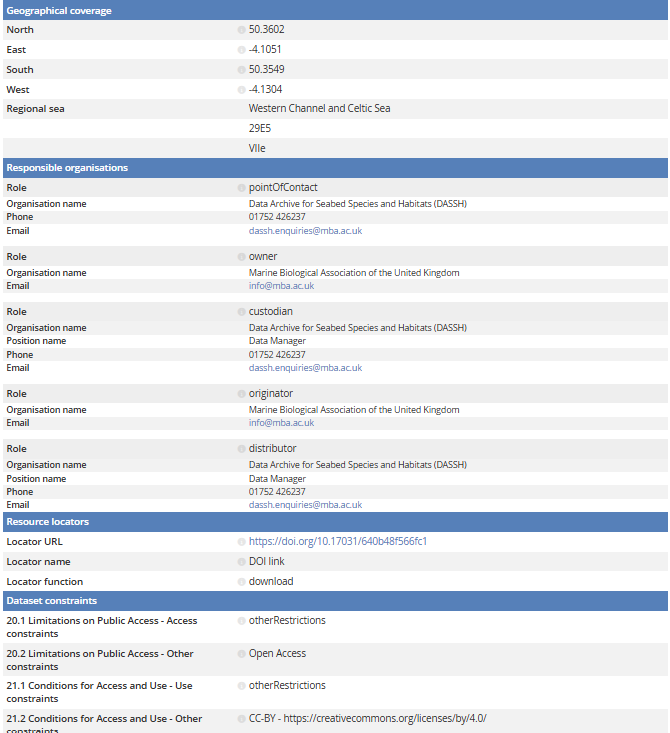Click the pointOfContact email dassh.enquiries@mba.ac.uk

coord(305,231)
